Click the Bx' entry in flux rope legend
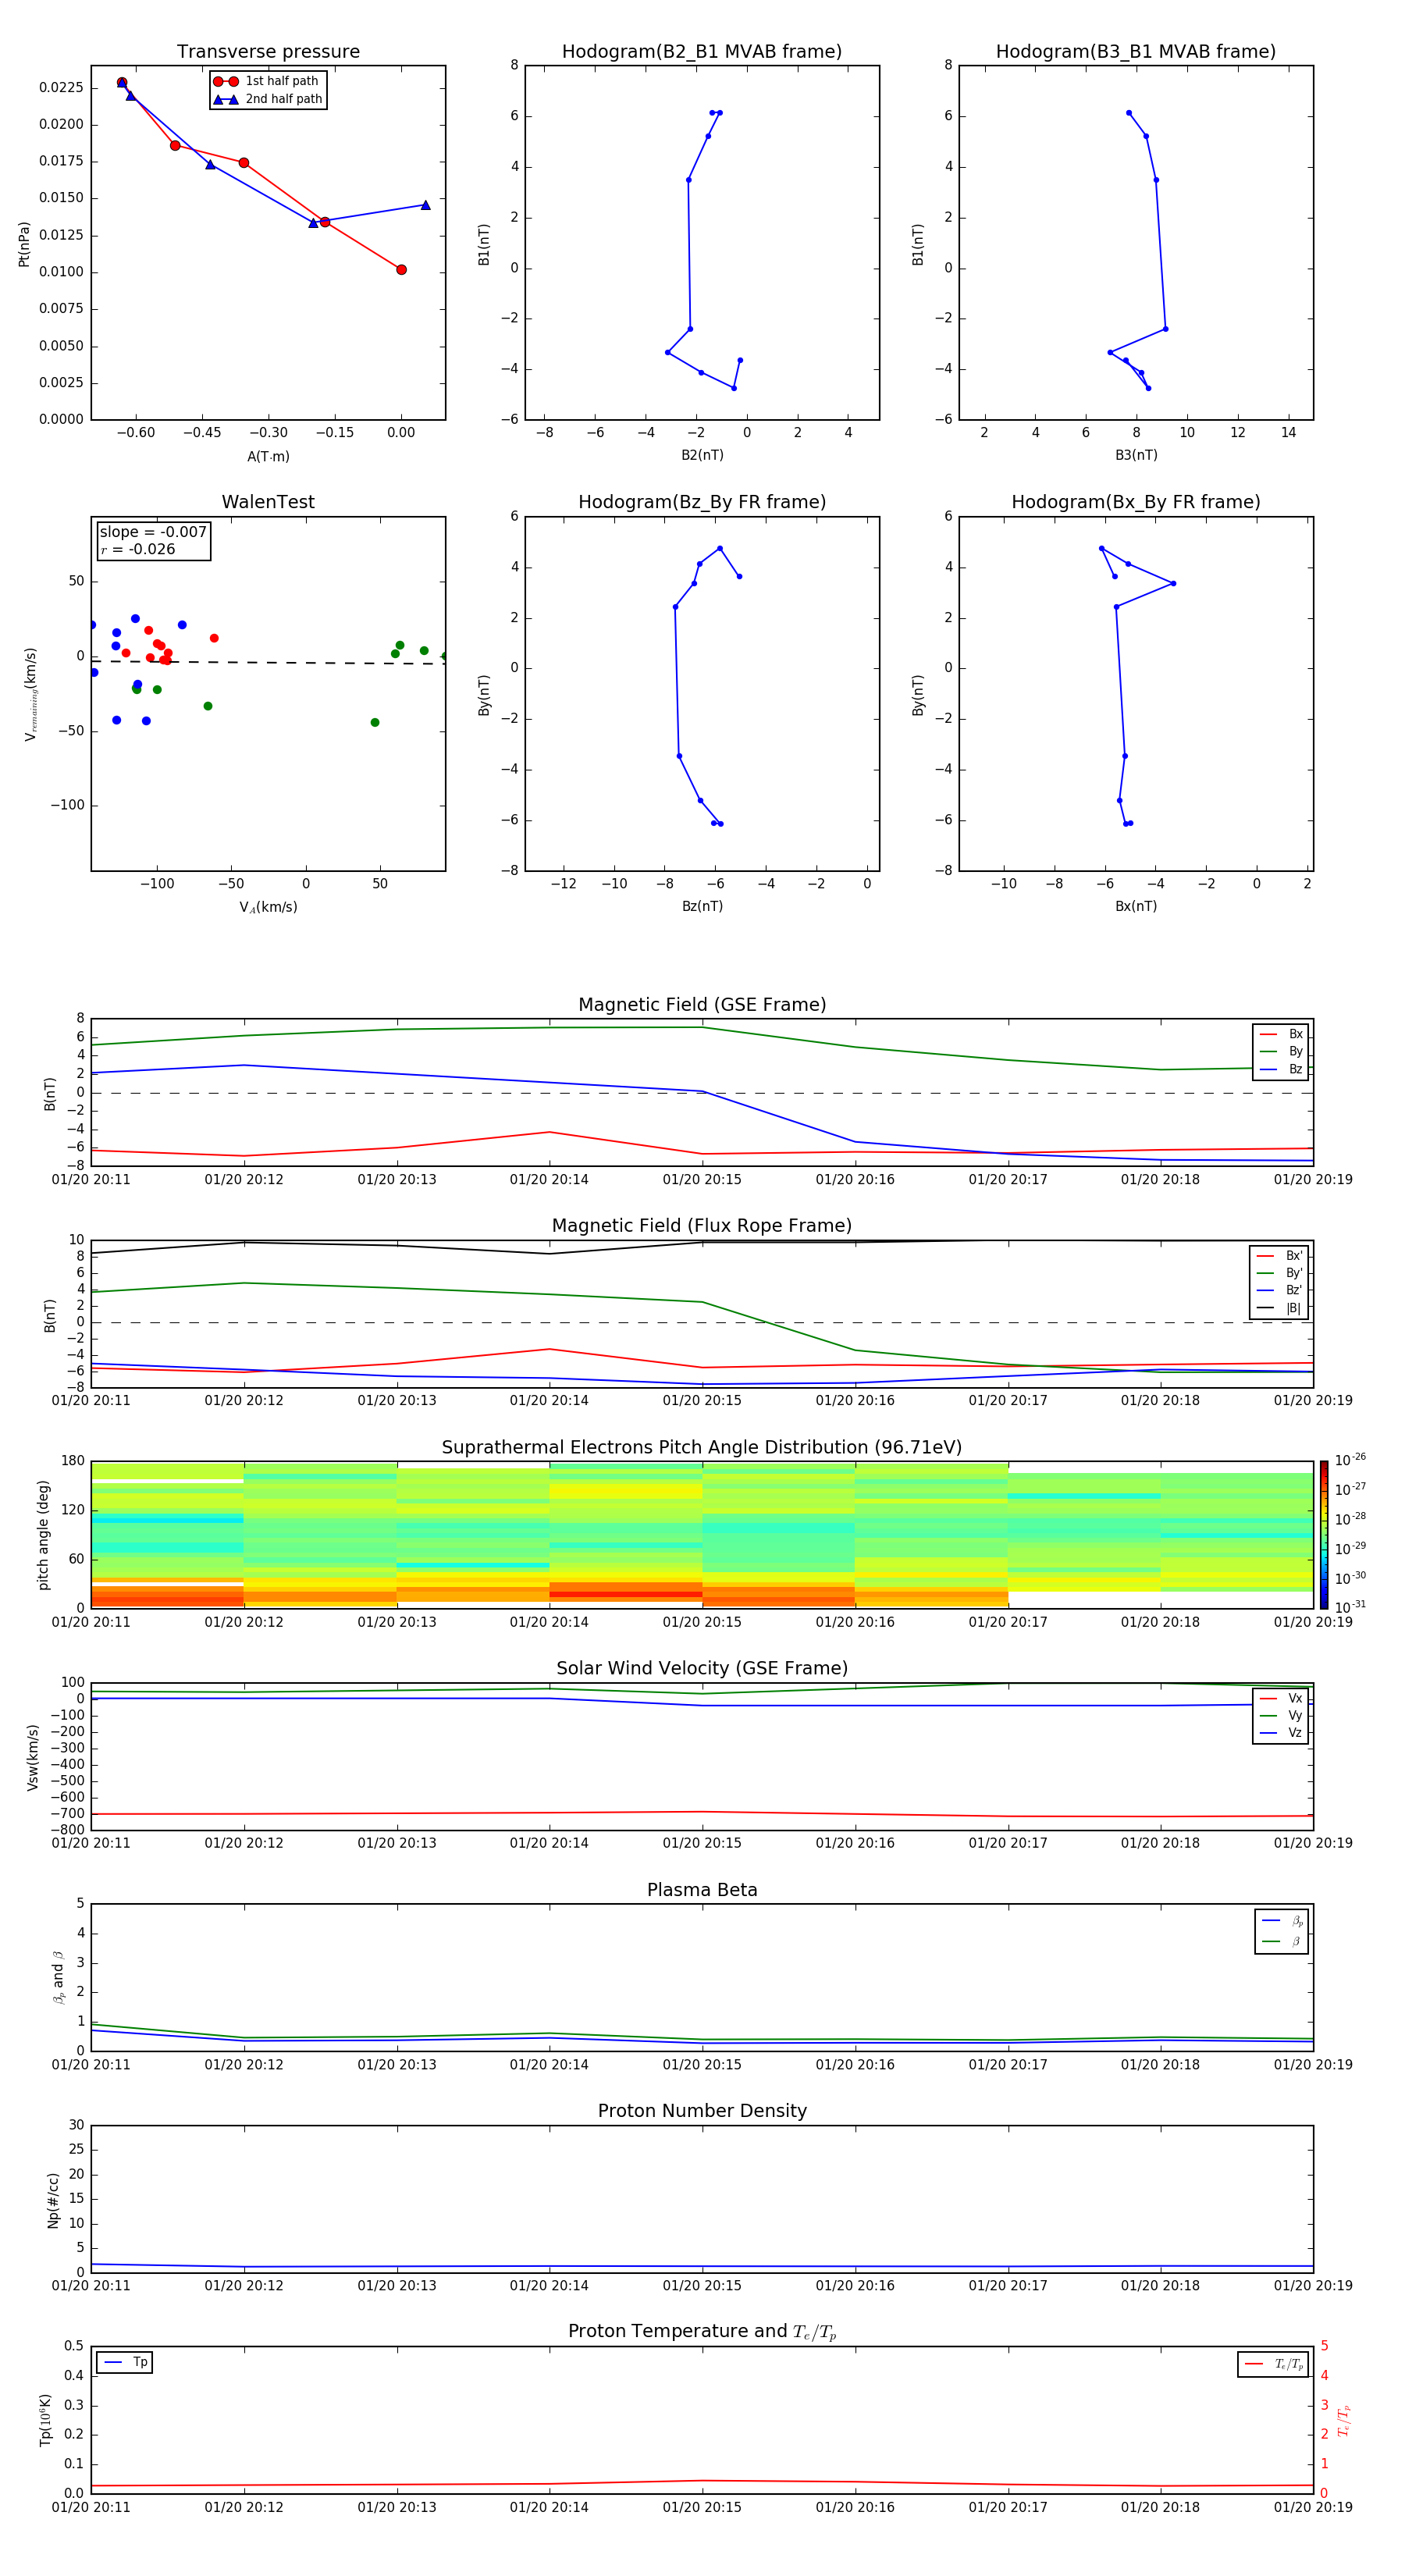This screenshot has width=1405, height=2576. point(1279,1256)
